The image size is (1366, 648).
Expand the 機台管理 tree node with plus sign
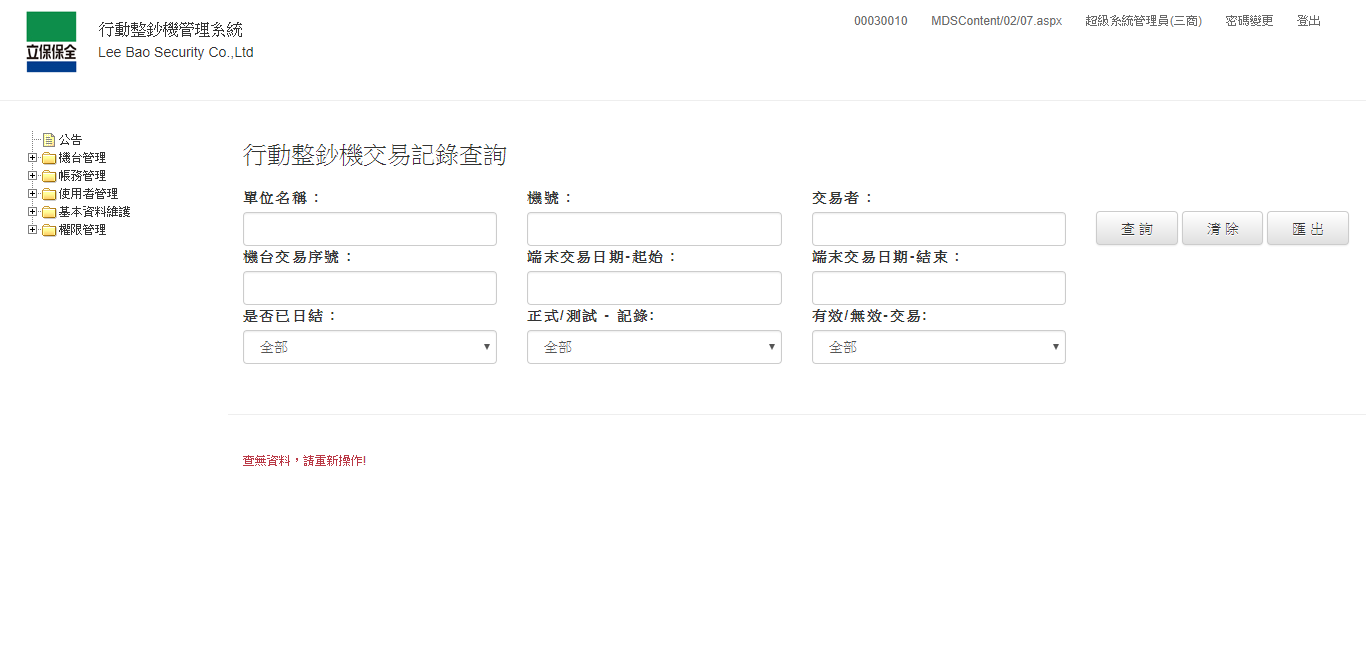pyautogui.click(x=33, y=158)
